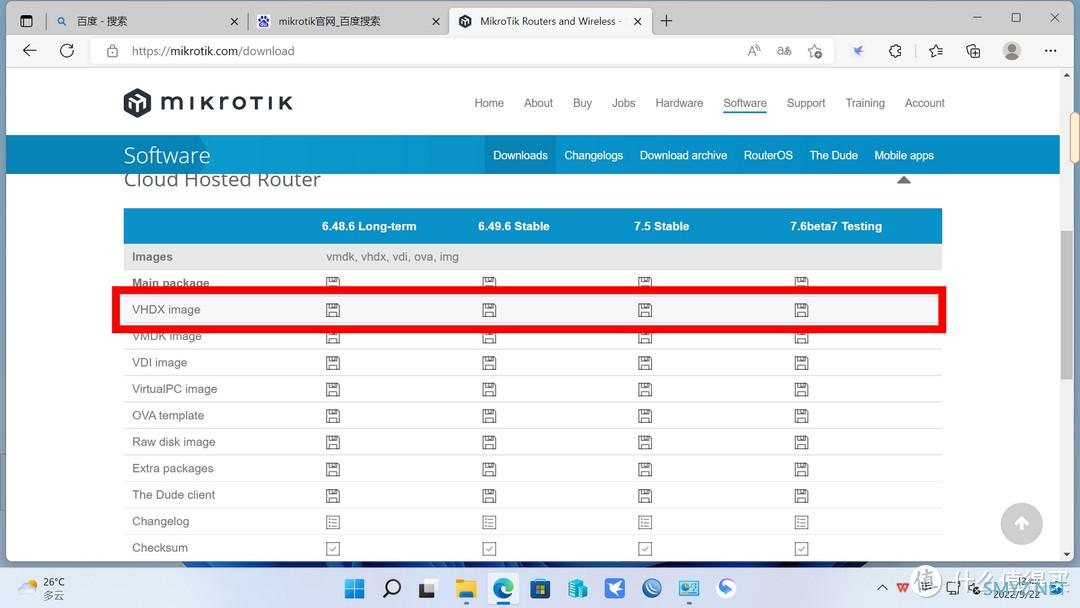Open Changelog for 6.49.6 Stable

[489, 522]
